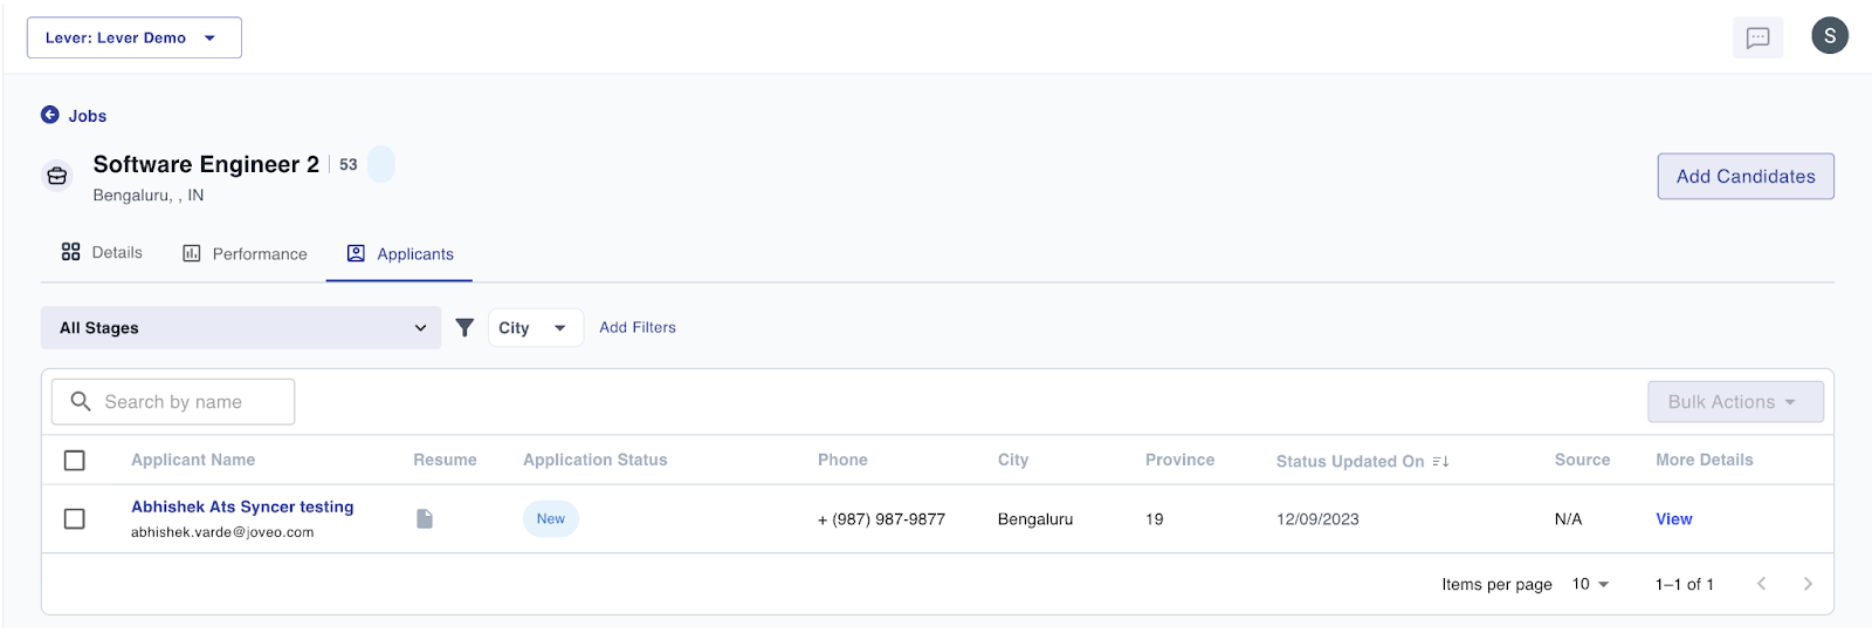Click the filter funnel icon

pyautogui.click(x=464, y=328)
